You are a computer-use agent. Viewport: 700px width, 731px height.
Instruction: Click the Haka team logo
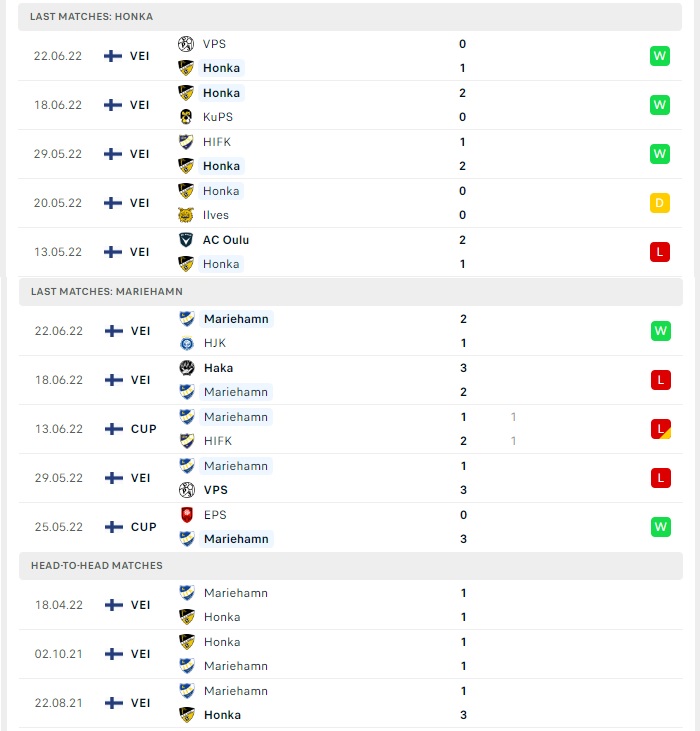(187, 368)
